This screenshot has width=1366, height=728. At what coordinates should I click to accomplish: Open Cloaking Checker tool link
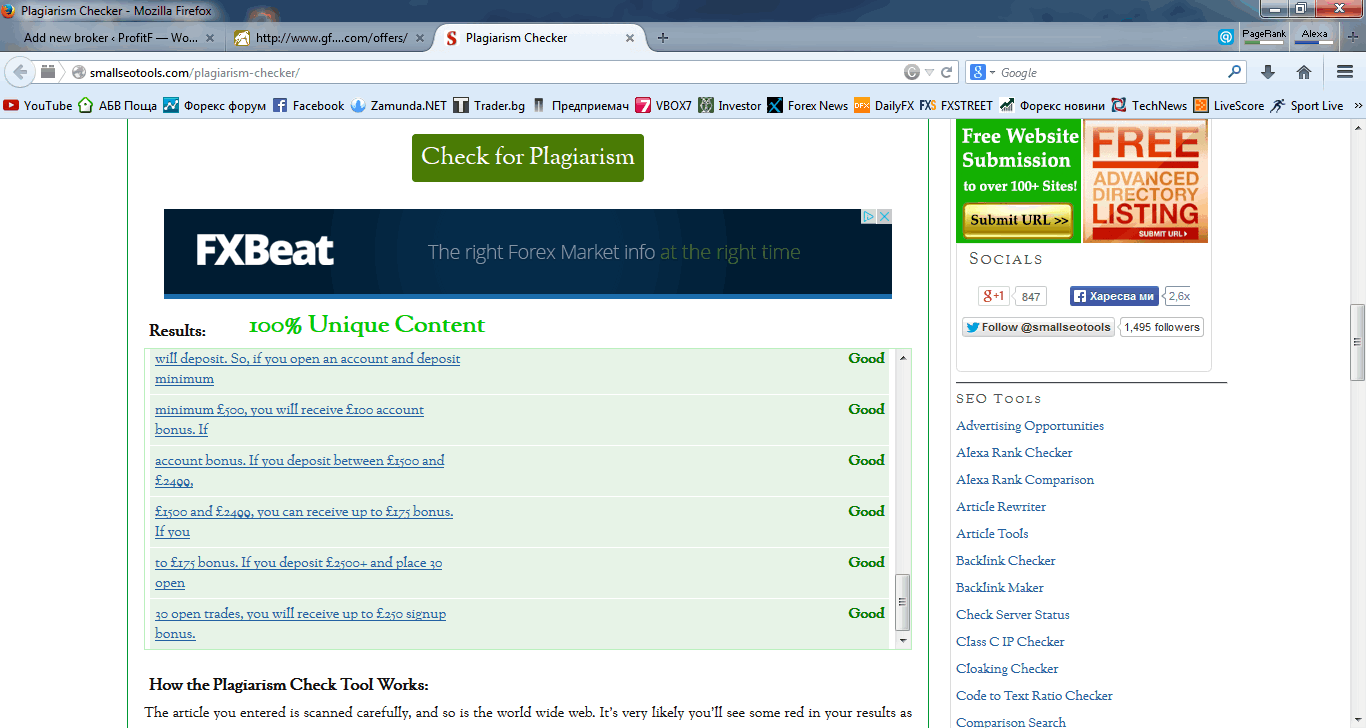pyautogui.click(x=1007, y=669)
